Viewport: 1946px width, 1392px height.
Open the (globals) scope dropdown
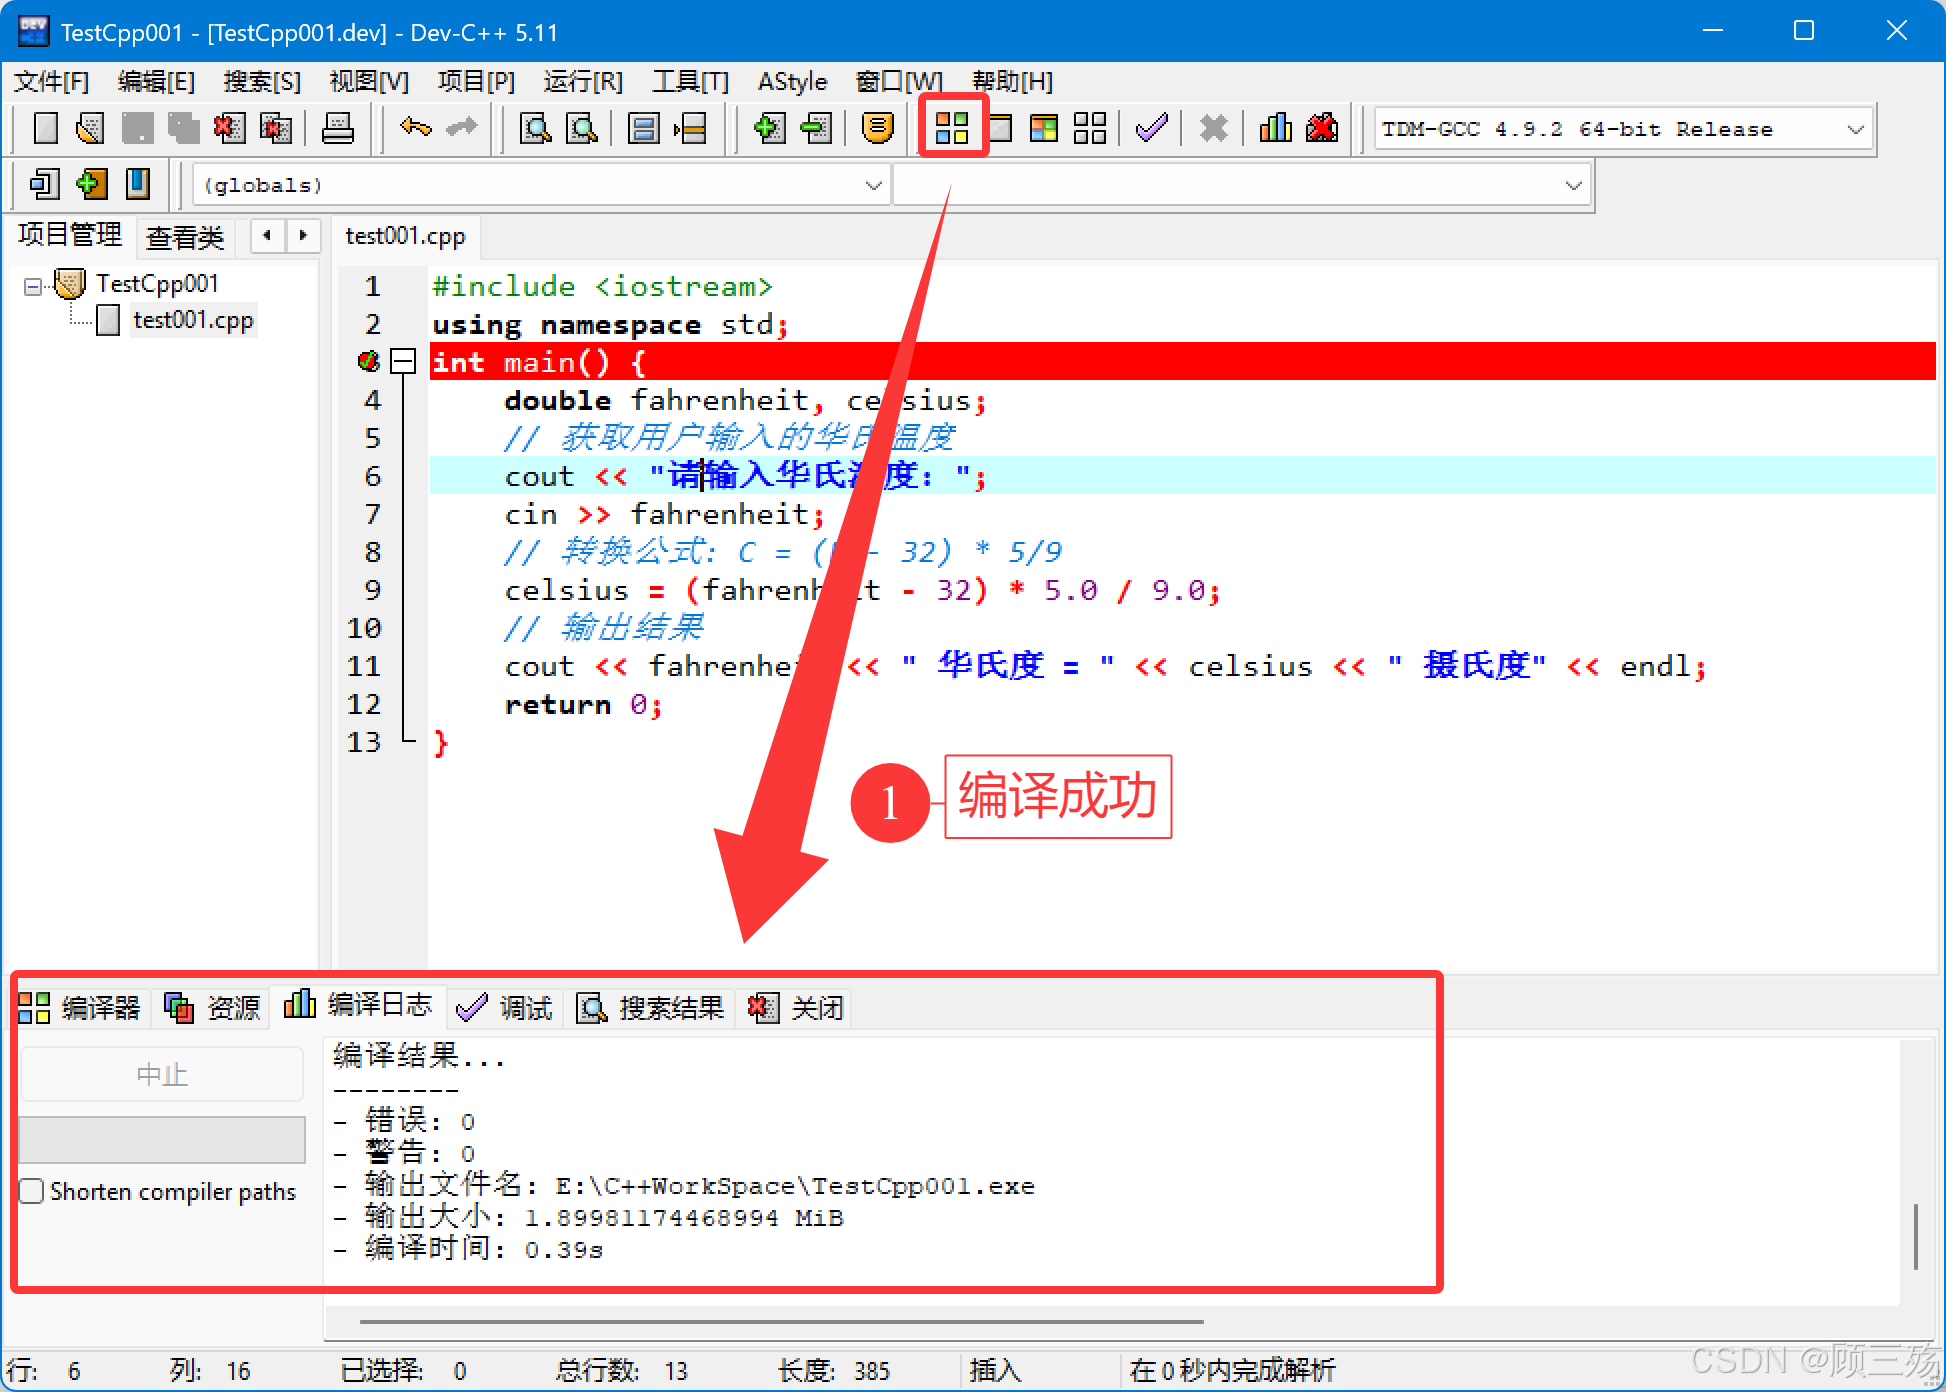(873, 185)
